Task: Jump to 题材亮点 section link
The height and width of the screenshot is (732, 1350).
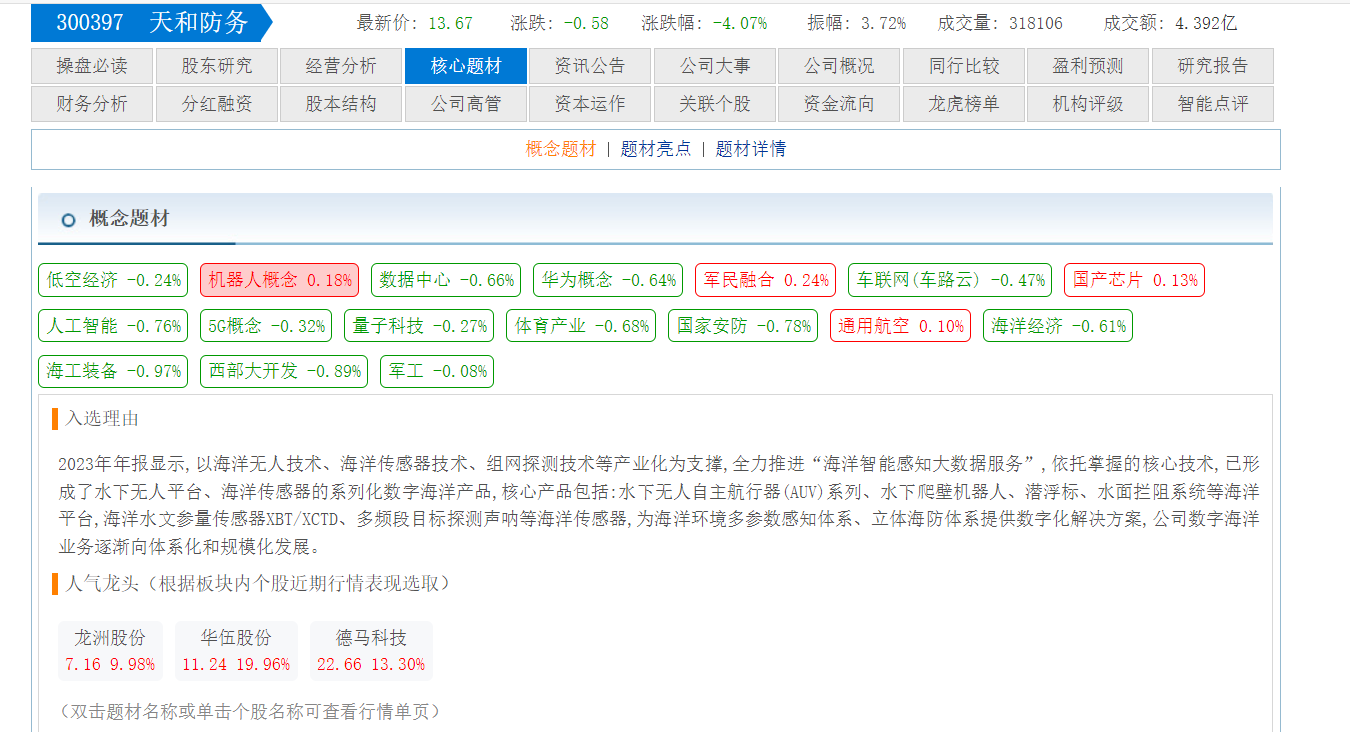Action: (x=655, y=149)
